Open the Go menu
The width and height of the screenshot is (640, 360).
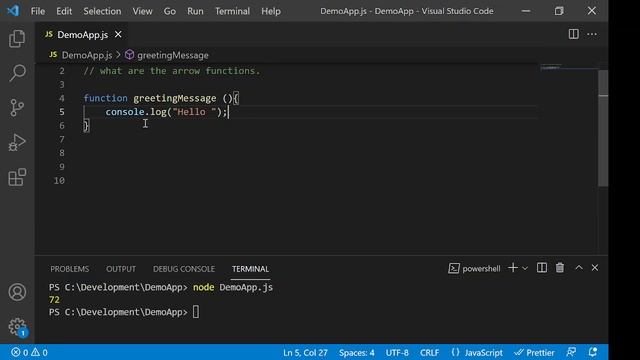(170, 11)
